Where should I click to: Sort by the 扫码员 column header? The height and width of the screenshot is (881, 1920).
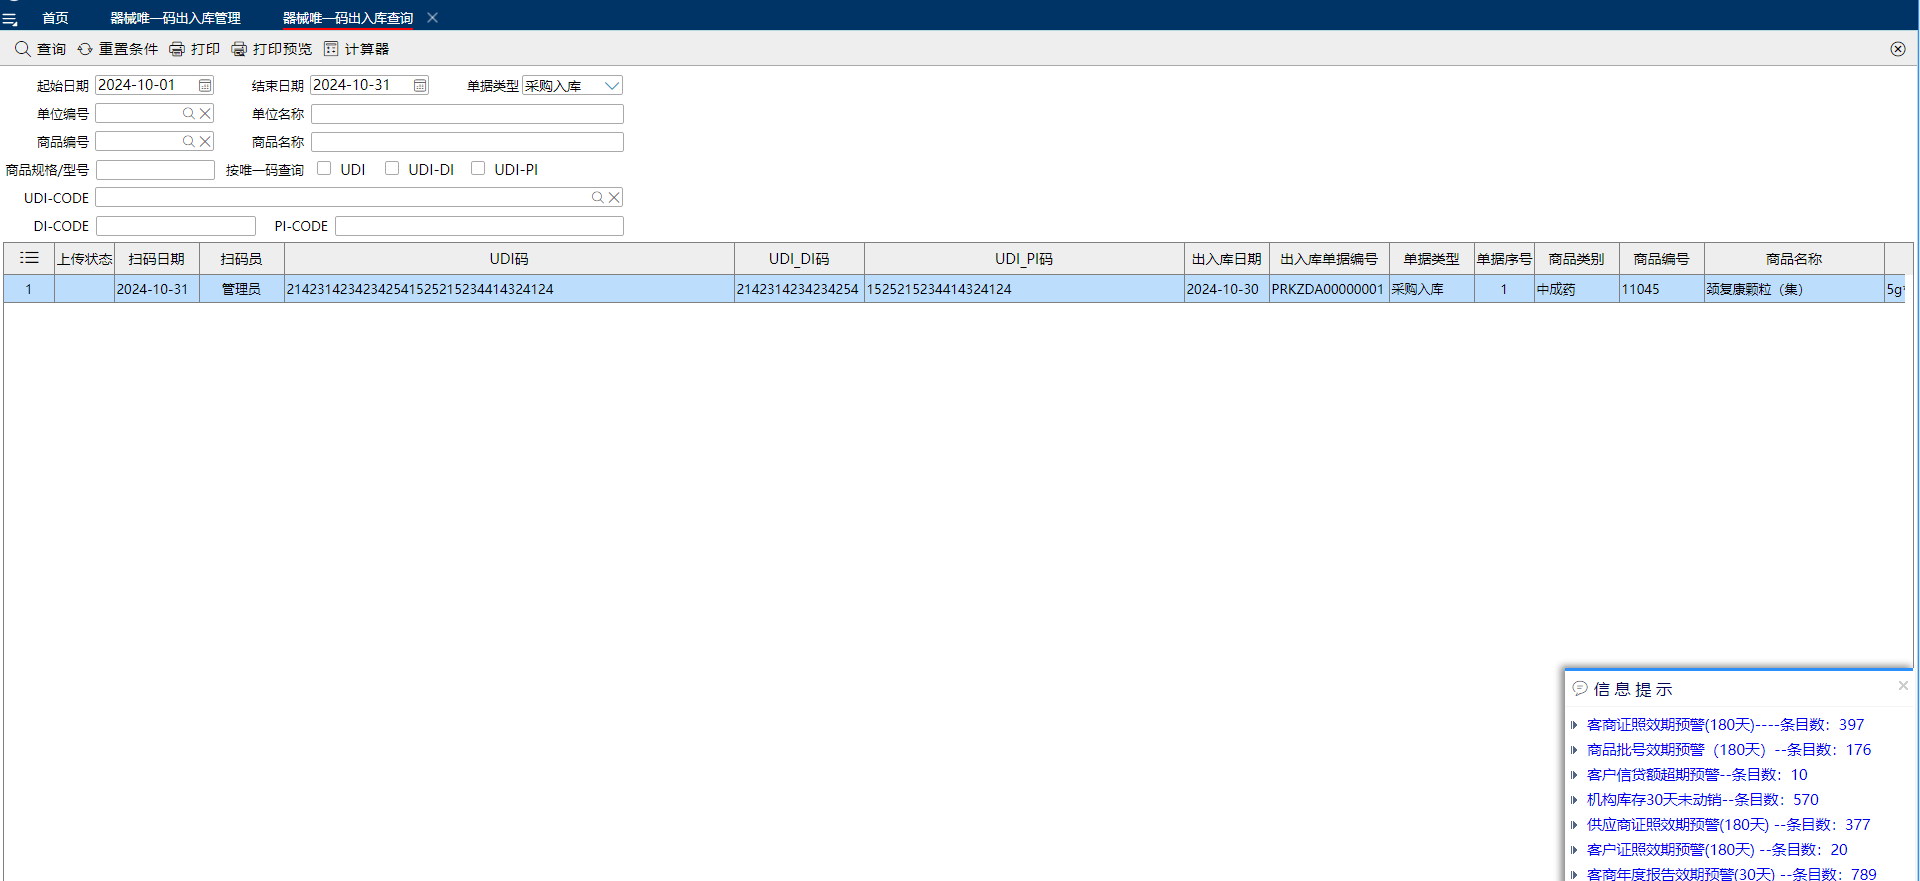tap(242, 258)
